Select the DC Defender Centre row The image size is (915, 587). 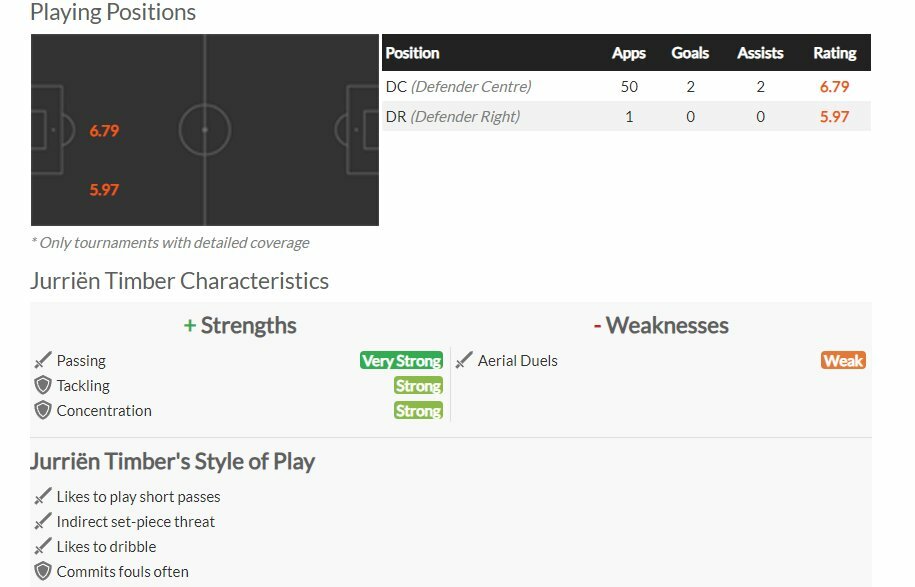[626, 86]
